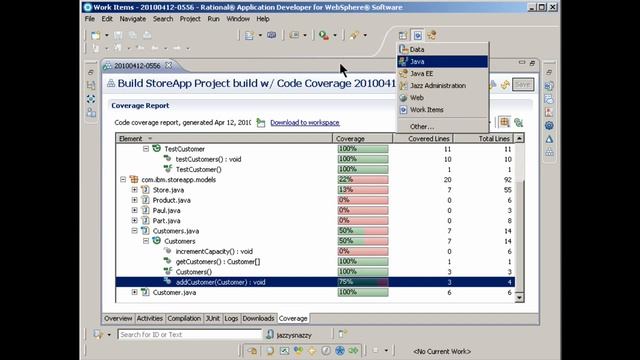640x360 pixels.
Task: Open the File menu
Action: tap(90, 19)
